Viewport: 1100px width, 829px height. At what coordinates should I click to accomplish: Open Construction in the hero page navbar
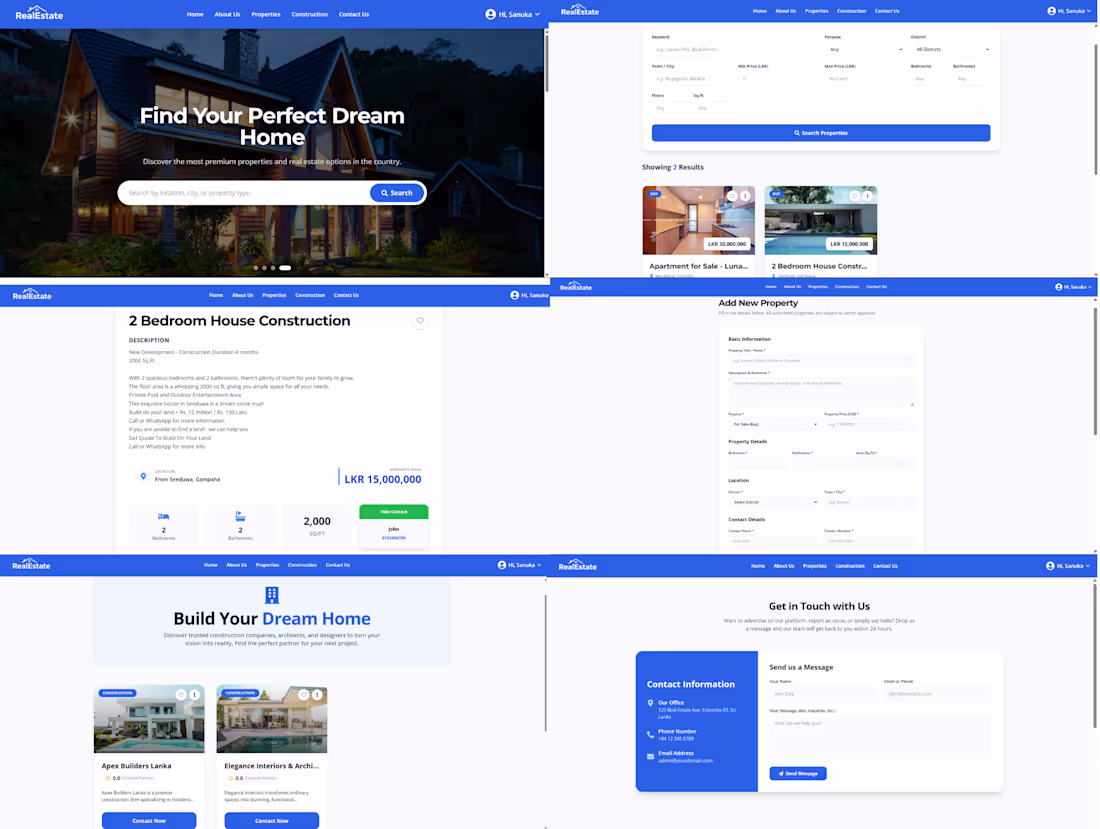pyautogui.click(x=309, y=14)
